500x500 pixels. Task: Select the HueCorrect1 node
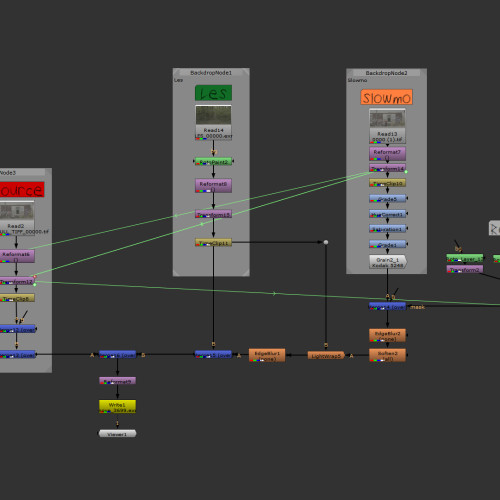coord(387,214)
